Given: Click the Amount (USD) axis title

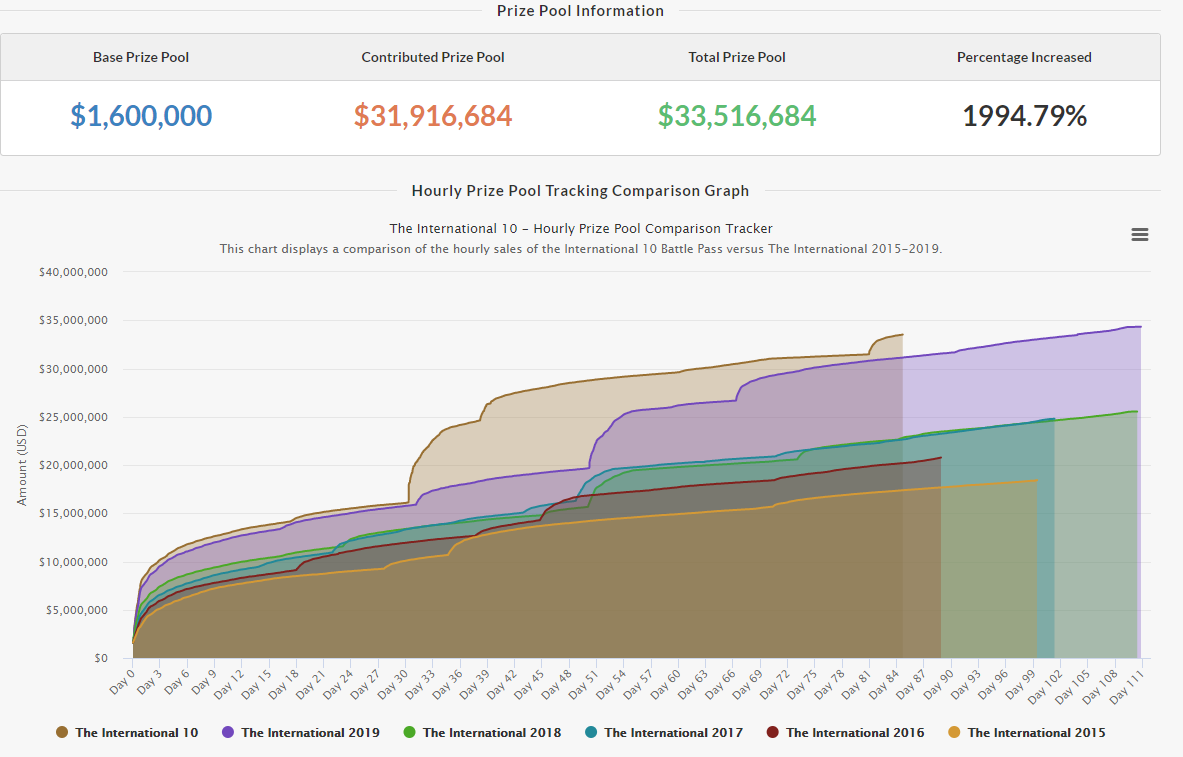Looking at the screenshot, I should (21, 465).
